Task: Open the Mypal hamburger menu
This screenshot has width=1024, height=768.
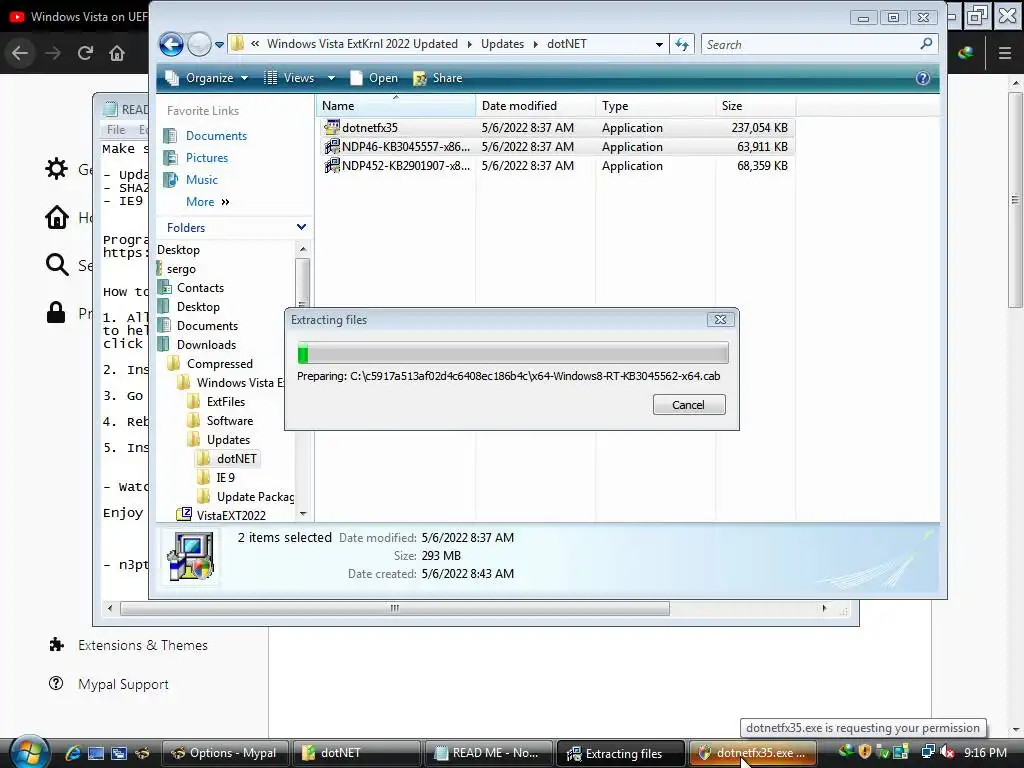Action: (1005, 53)
